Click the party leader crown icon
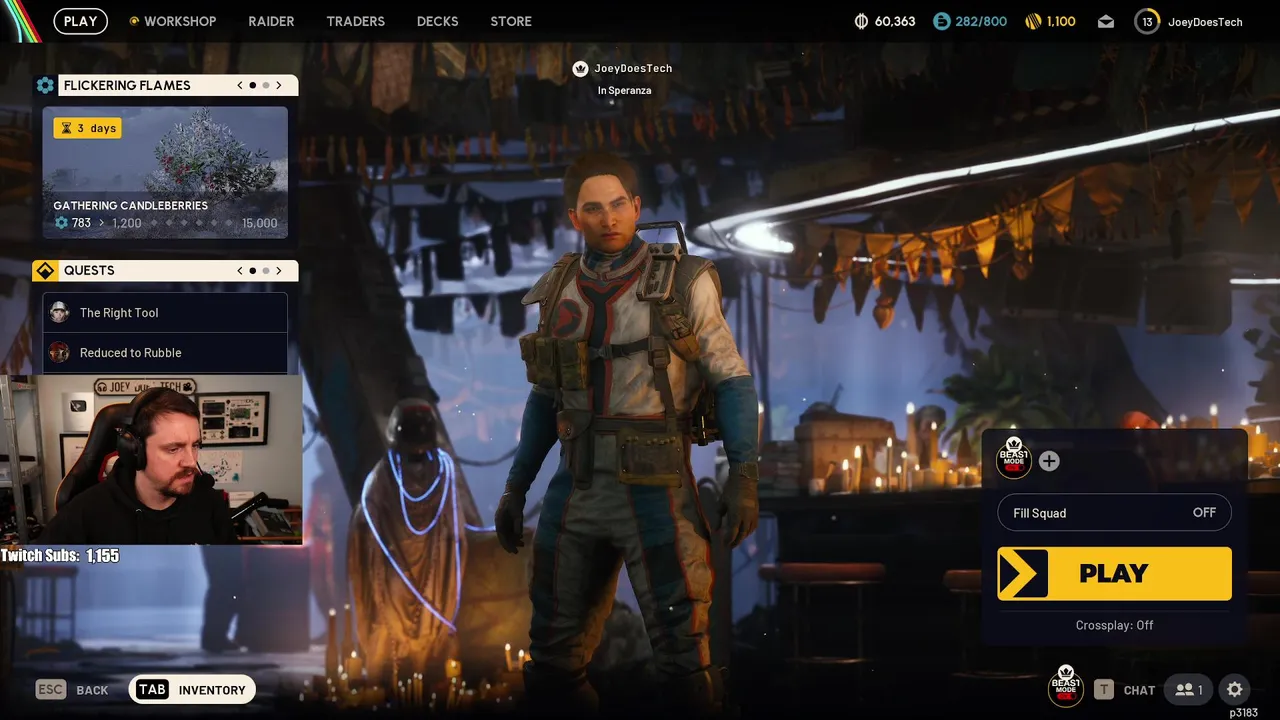This screenshot has height=720, width=1280. [x=580, y=68]
